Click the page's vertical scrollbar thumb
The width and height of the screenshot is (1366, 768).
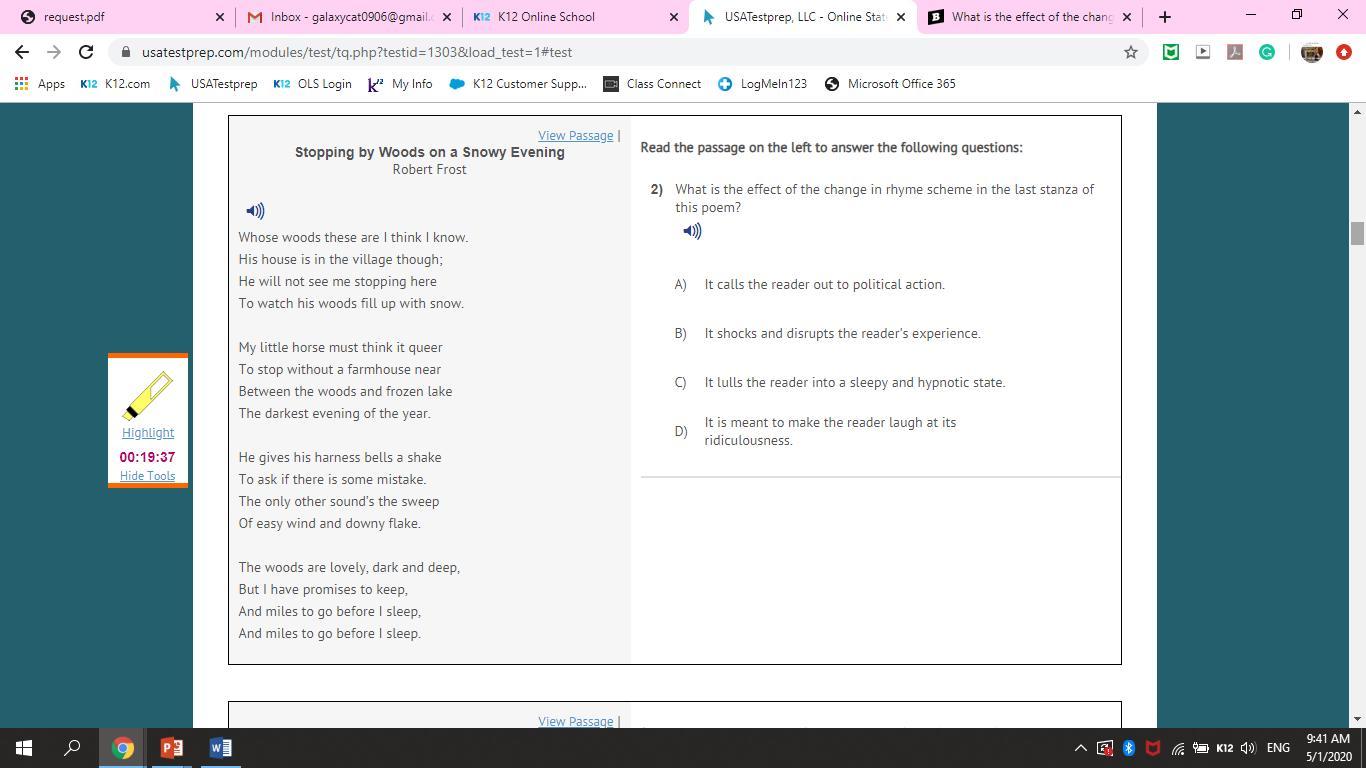(1357, 233)
